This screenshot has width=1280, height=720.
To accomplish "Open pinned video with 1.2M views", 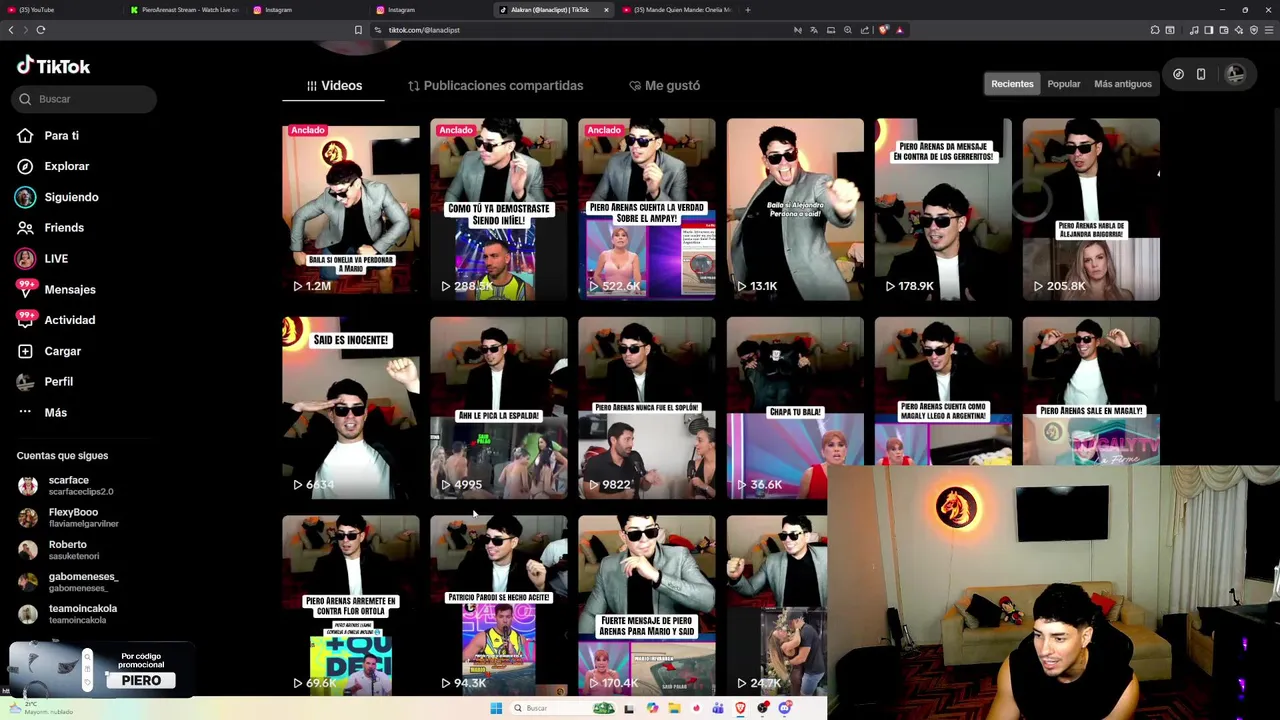I will (350, 209).
